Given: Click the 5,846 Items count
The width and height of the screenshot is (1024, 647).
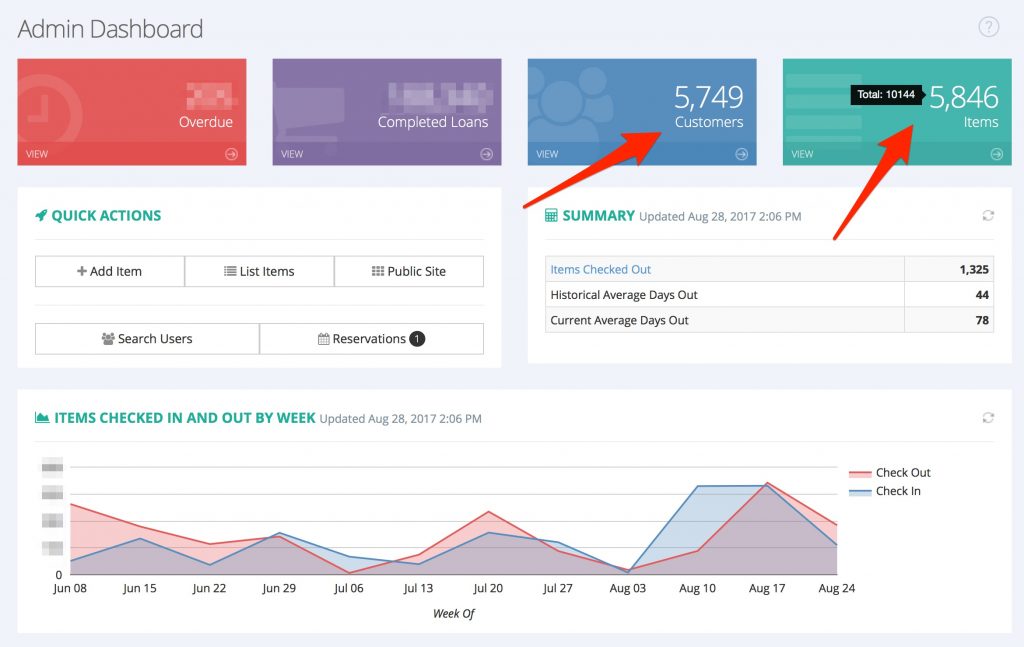Looking at the screenshot, I should 964,97.
